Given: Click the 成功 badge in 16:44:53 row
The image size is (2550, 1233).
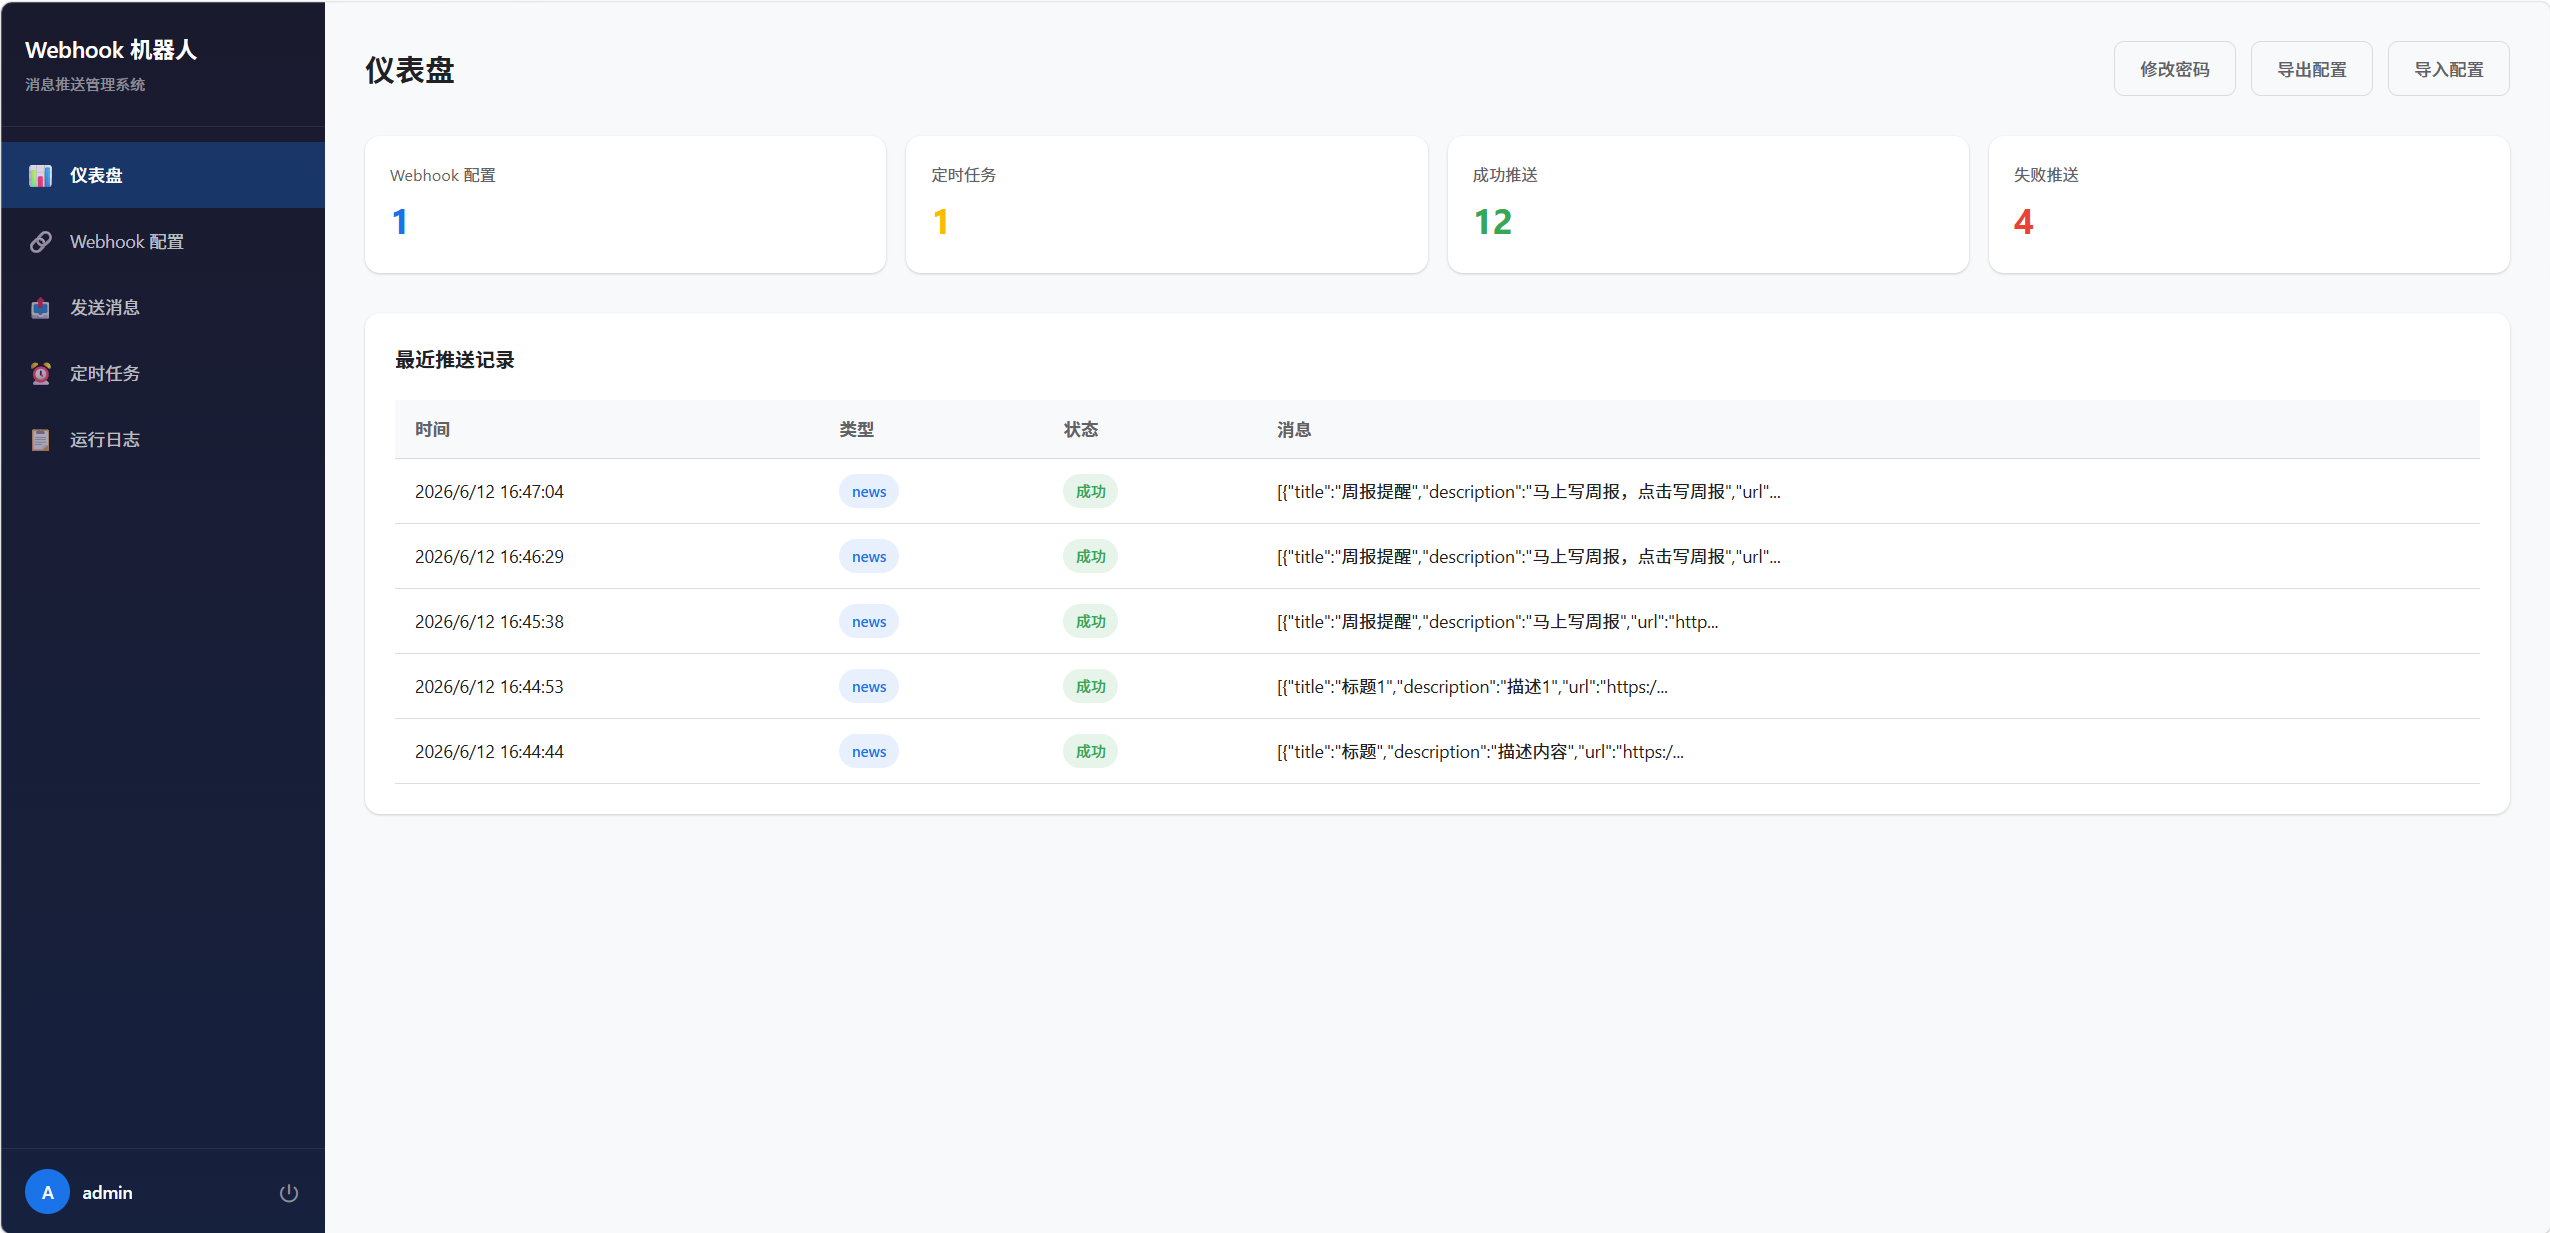Looking at the screenshot, I should (1090, 686).
